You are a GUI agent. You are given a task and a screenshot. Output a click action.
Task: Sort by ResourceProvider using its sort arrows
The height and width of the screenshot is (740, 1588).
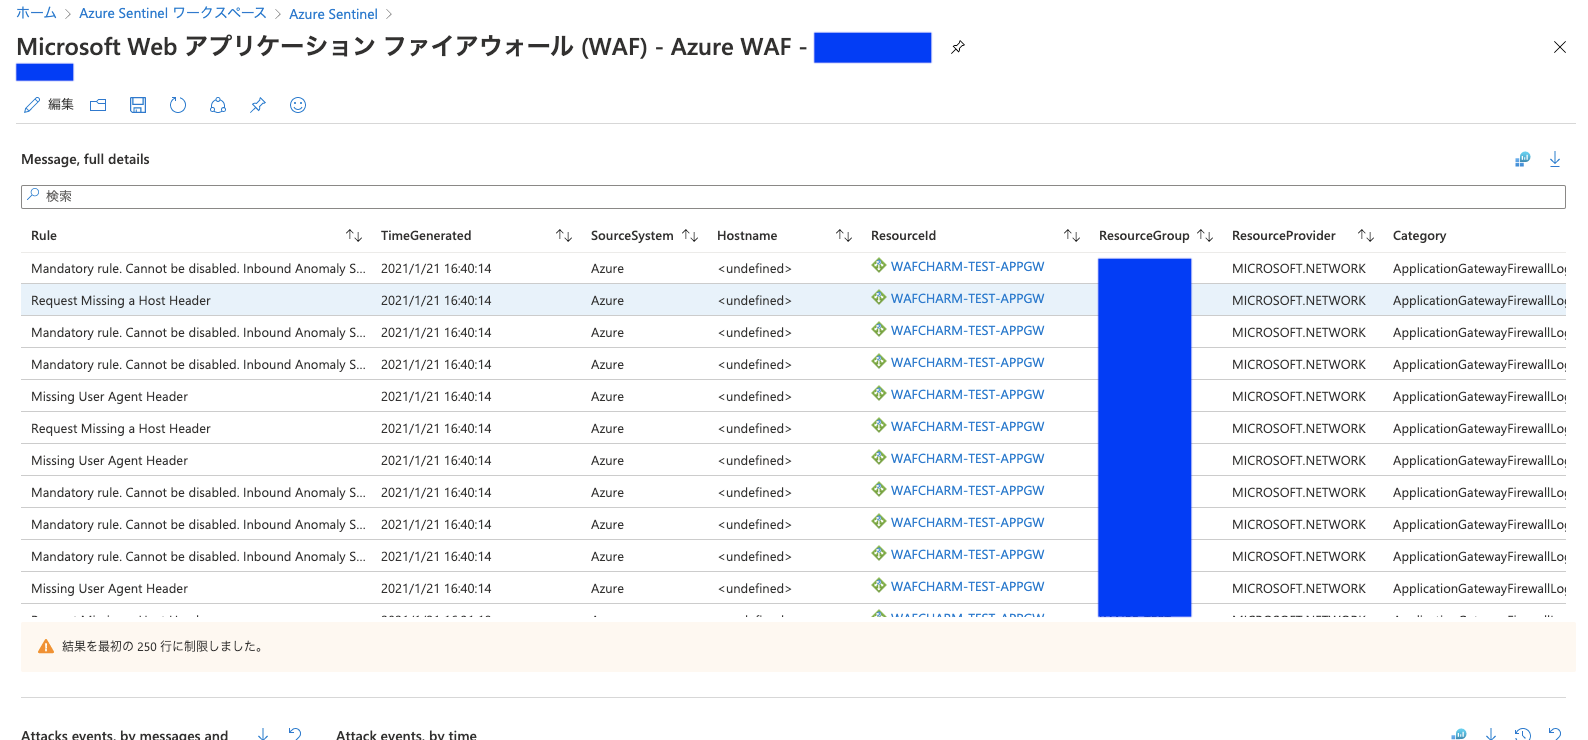point(1366,236)
